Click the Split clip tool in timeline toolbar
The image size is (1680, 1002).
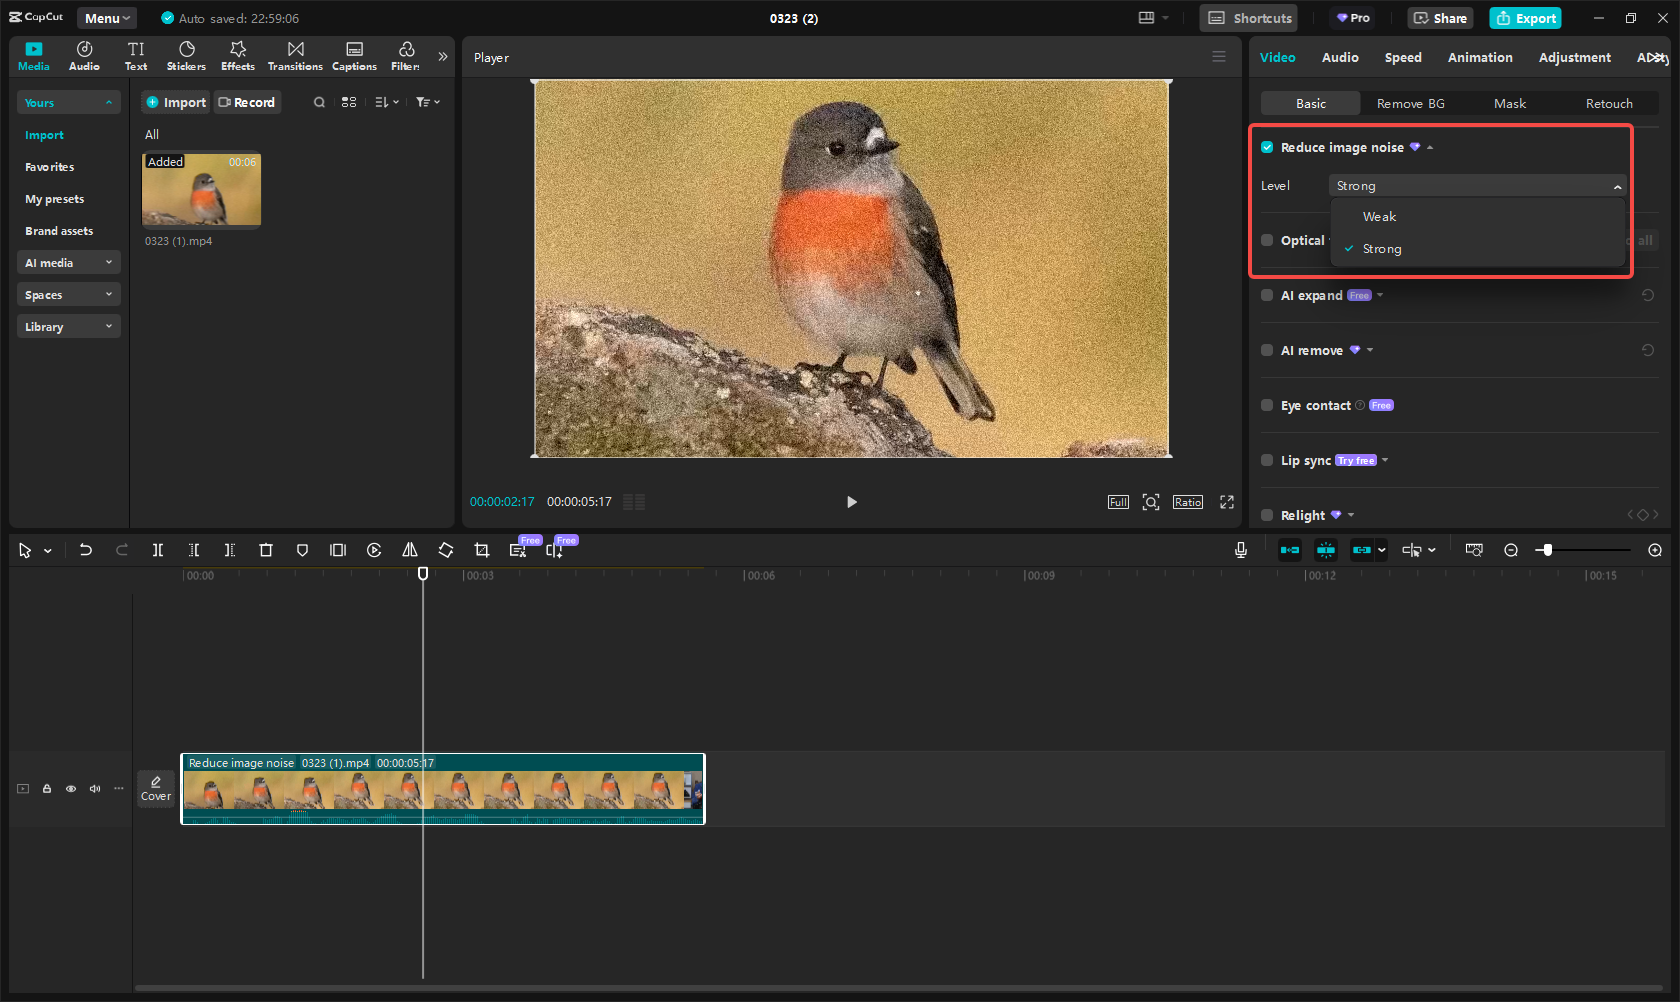coord(158,550)
